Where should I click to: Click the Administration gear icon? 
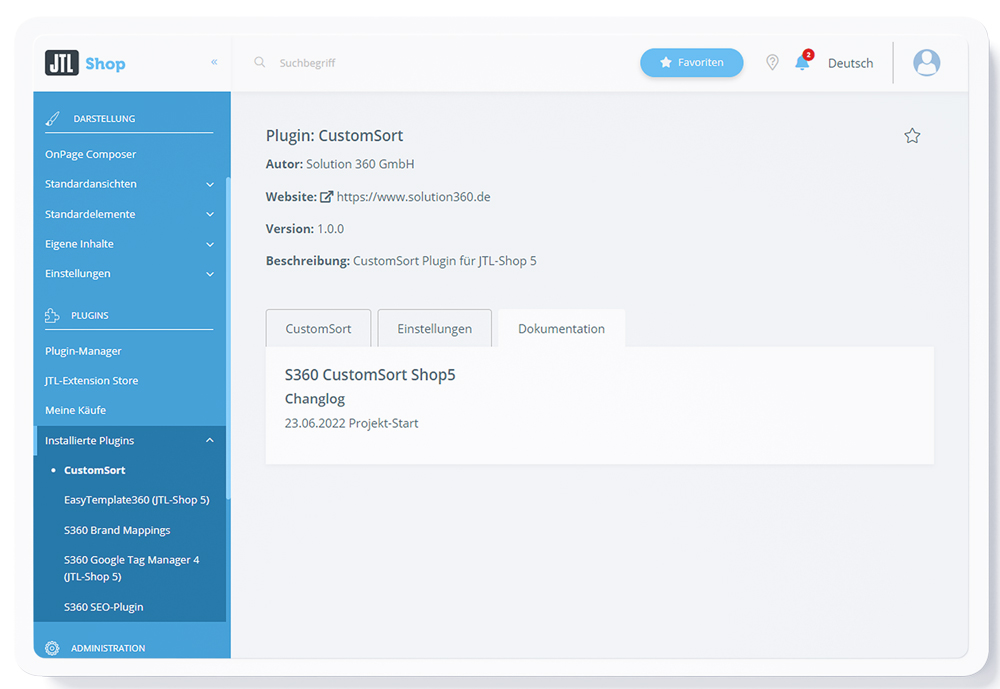[52, 648]
